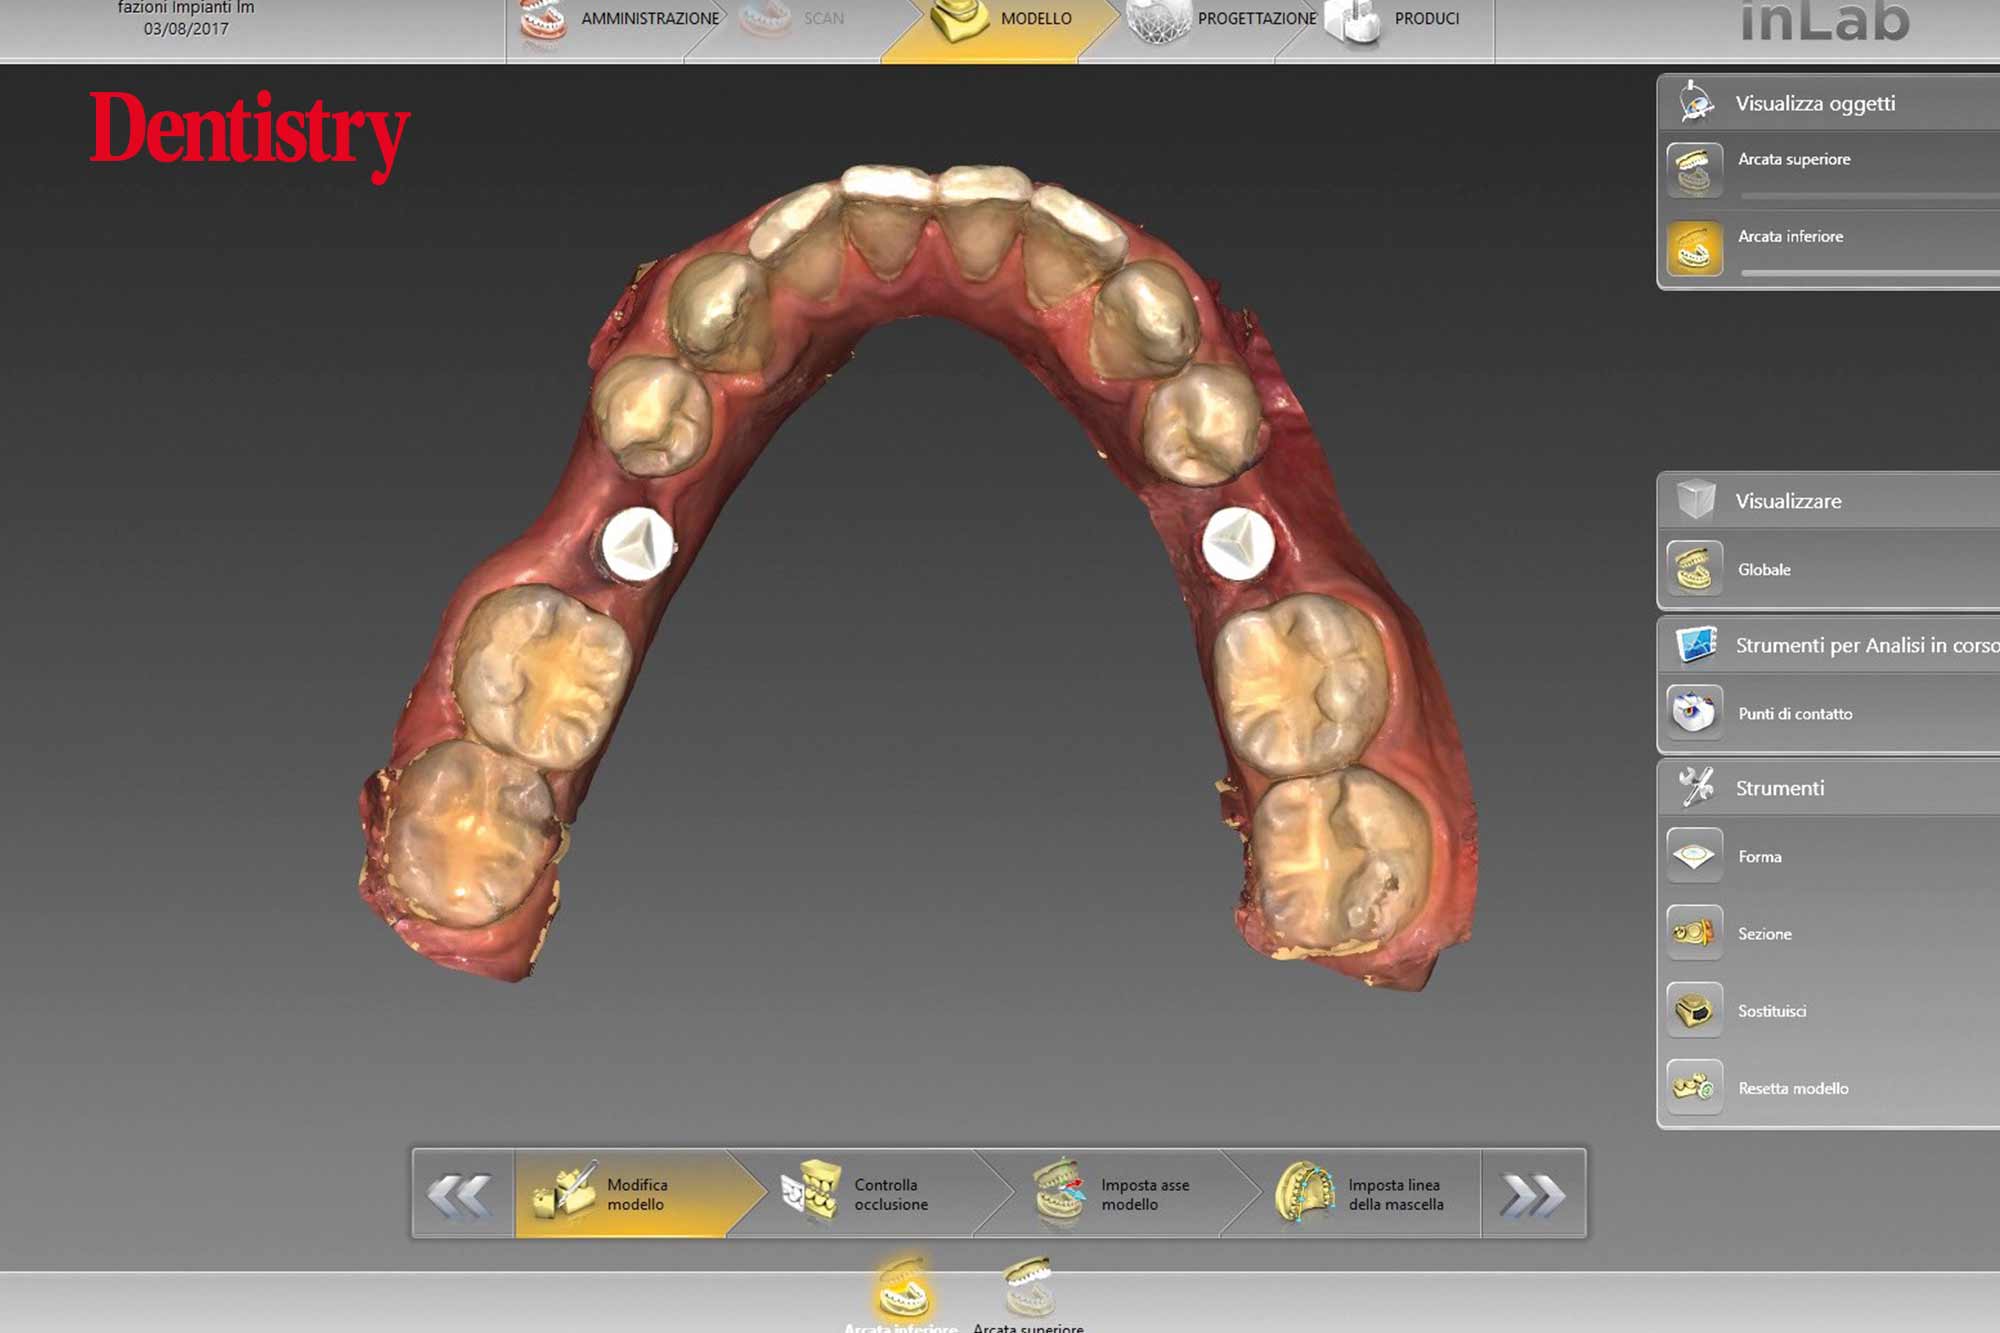The height and width of the screenshot is (1333, 2000).
Task: Click the Forma label
Action: coord(1760,857)
